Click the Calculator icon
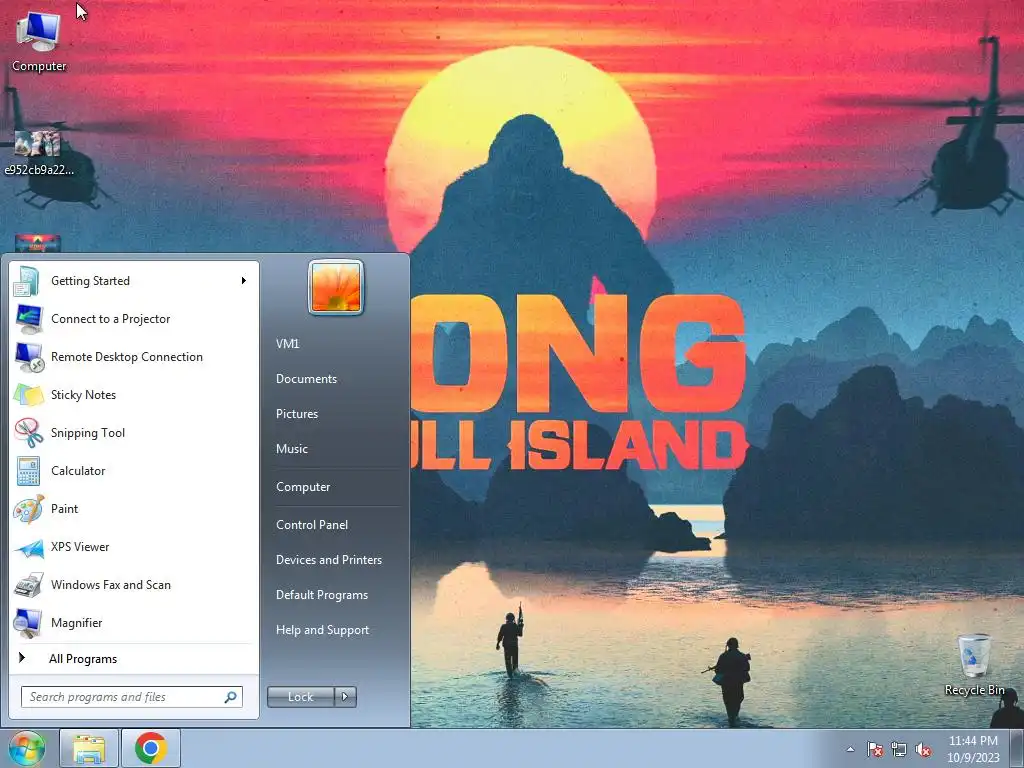This screenshot has height=768, width=1024. [x=28, y=471]
